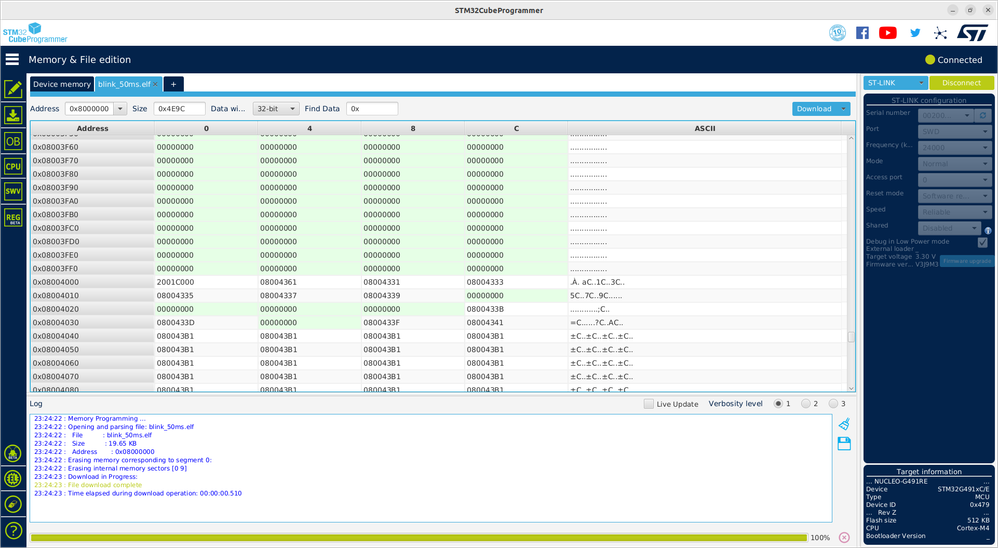This screenshot has width=998, height=548.
Task: Expand the Address dropdown arrow
Action: pyautogui.click(x=120, y=109)
